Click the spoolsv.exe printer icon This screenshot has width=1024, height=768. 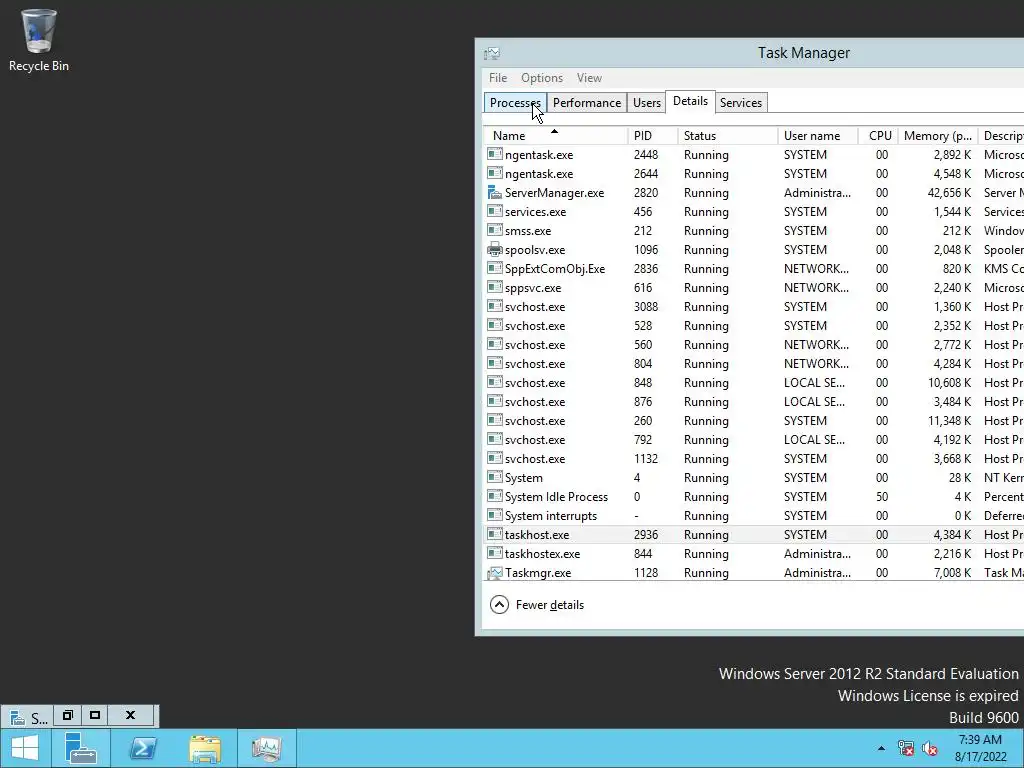pyautogui.click(x=495, y=249)
